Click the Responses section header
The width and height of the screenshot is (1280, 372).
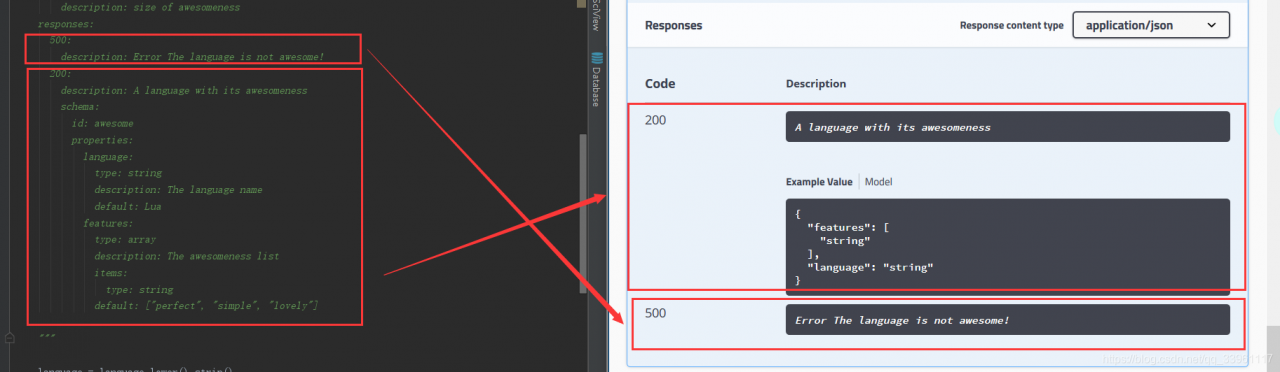[673, 26]
